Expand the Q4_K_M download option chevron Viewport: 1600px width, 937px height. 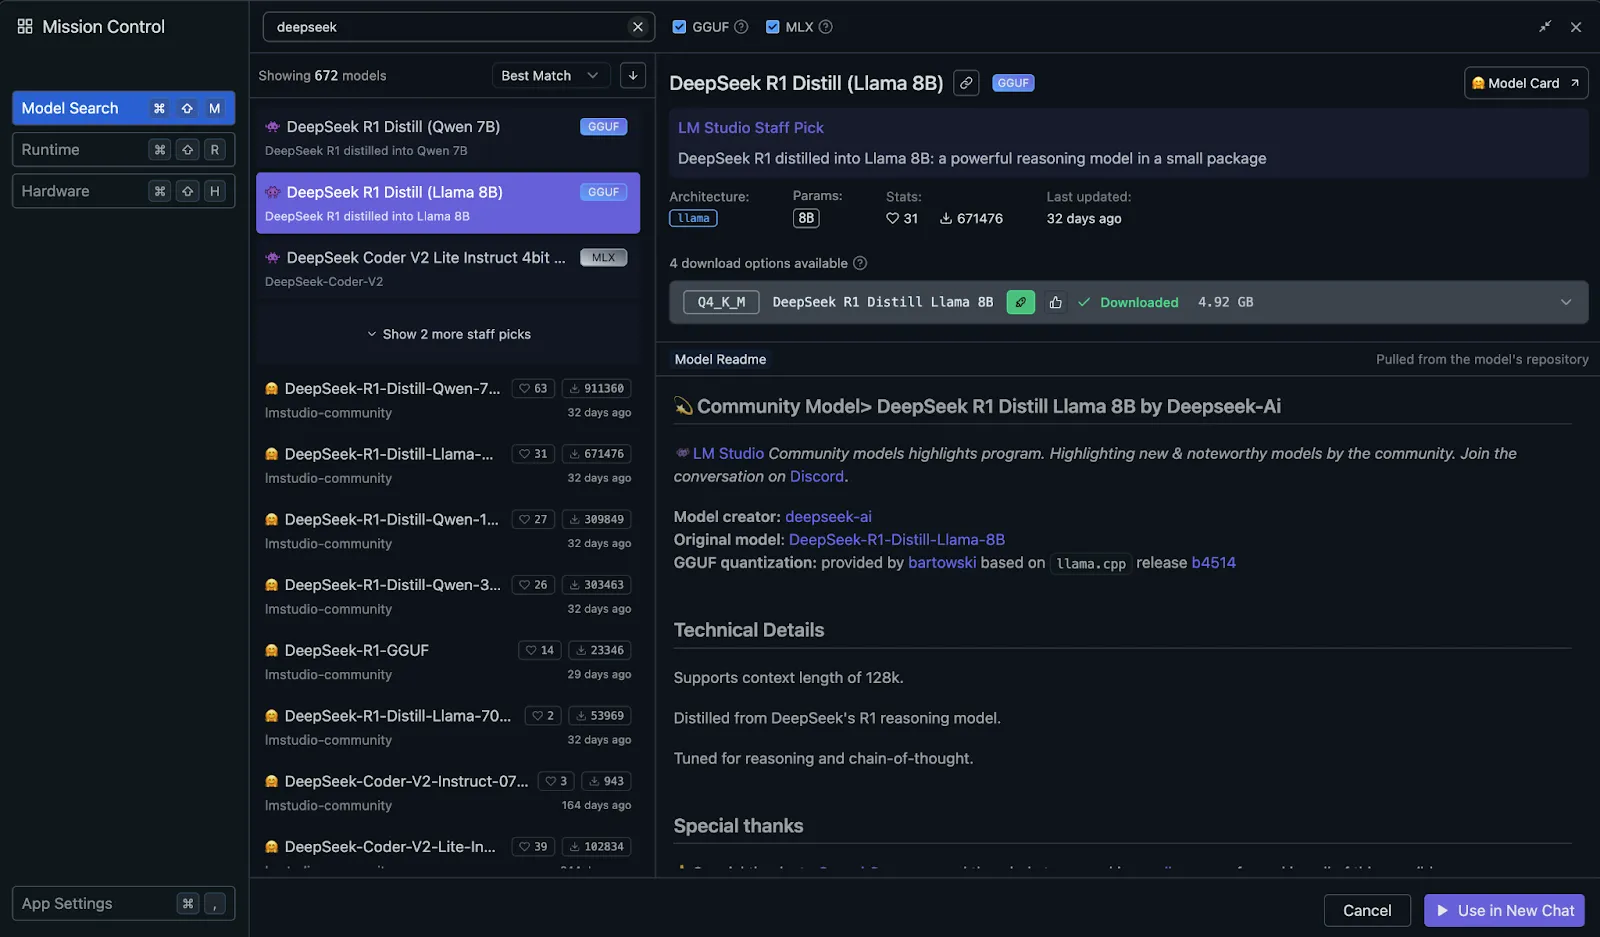point(1566,302)
